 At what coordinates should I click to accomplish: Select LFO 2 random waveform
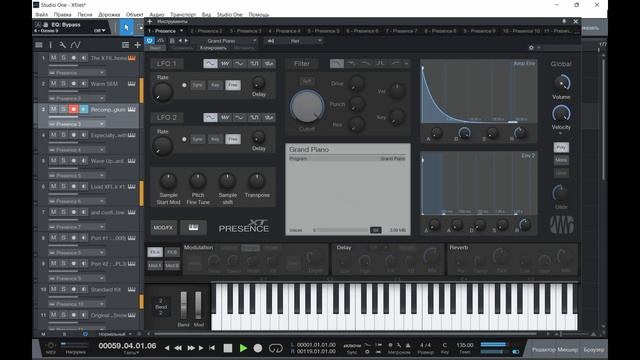tap(269, 118)
